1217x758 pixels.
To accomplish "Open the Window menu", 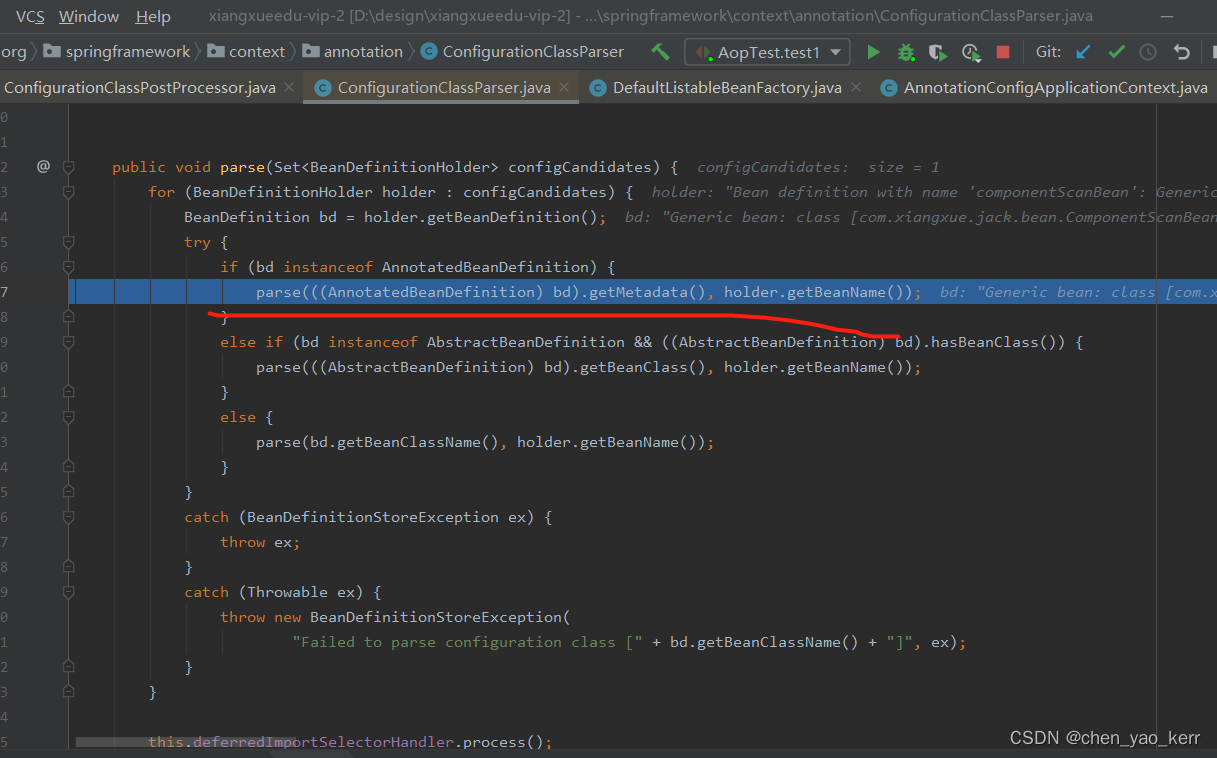I will click(88, 16).
